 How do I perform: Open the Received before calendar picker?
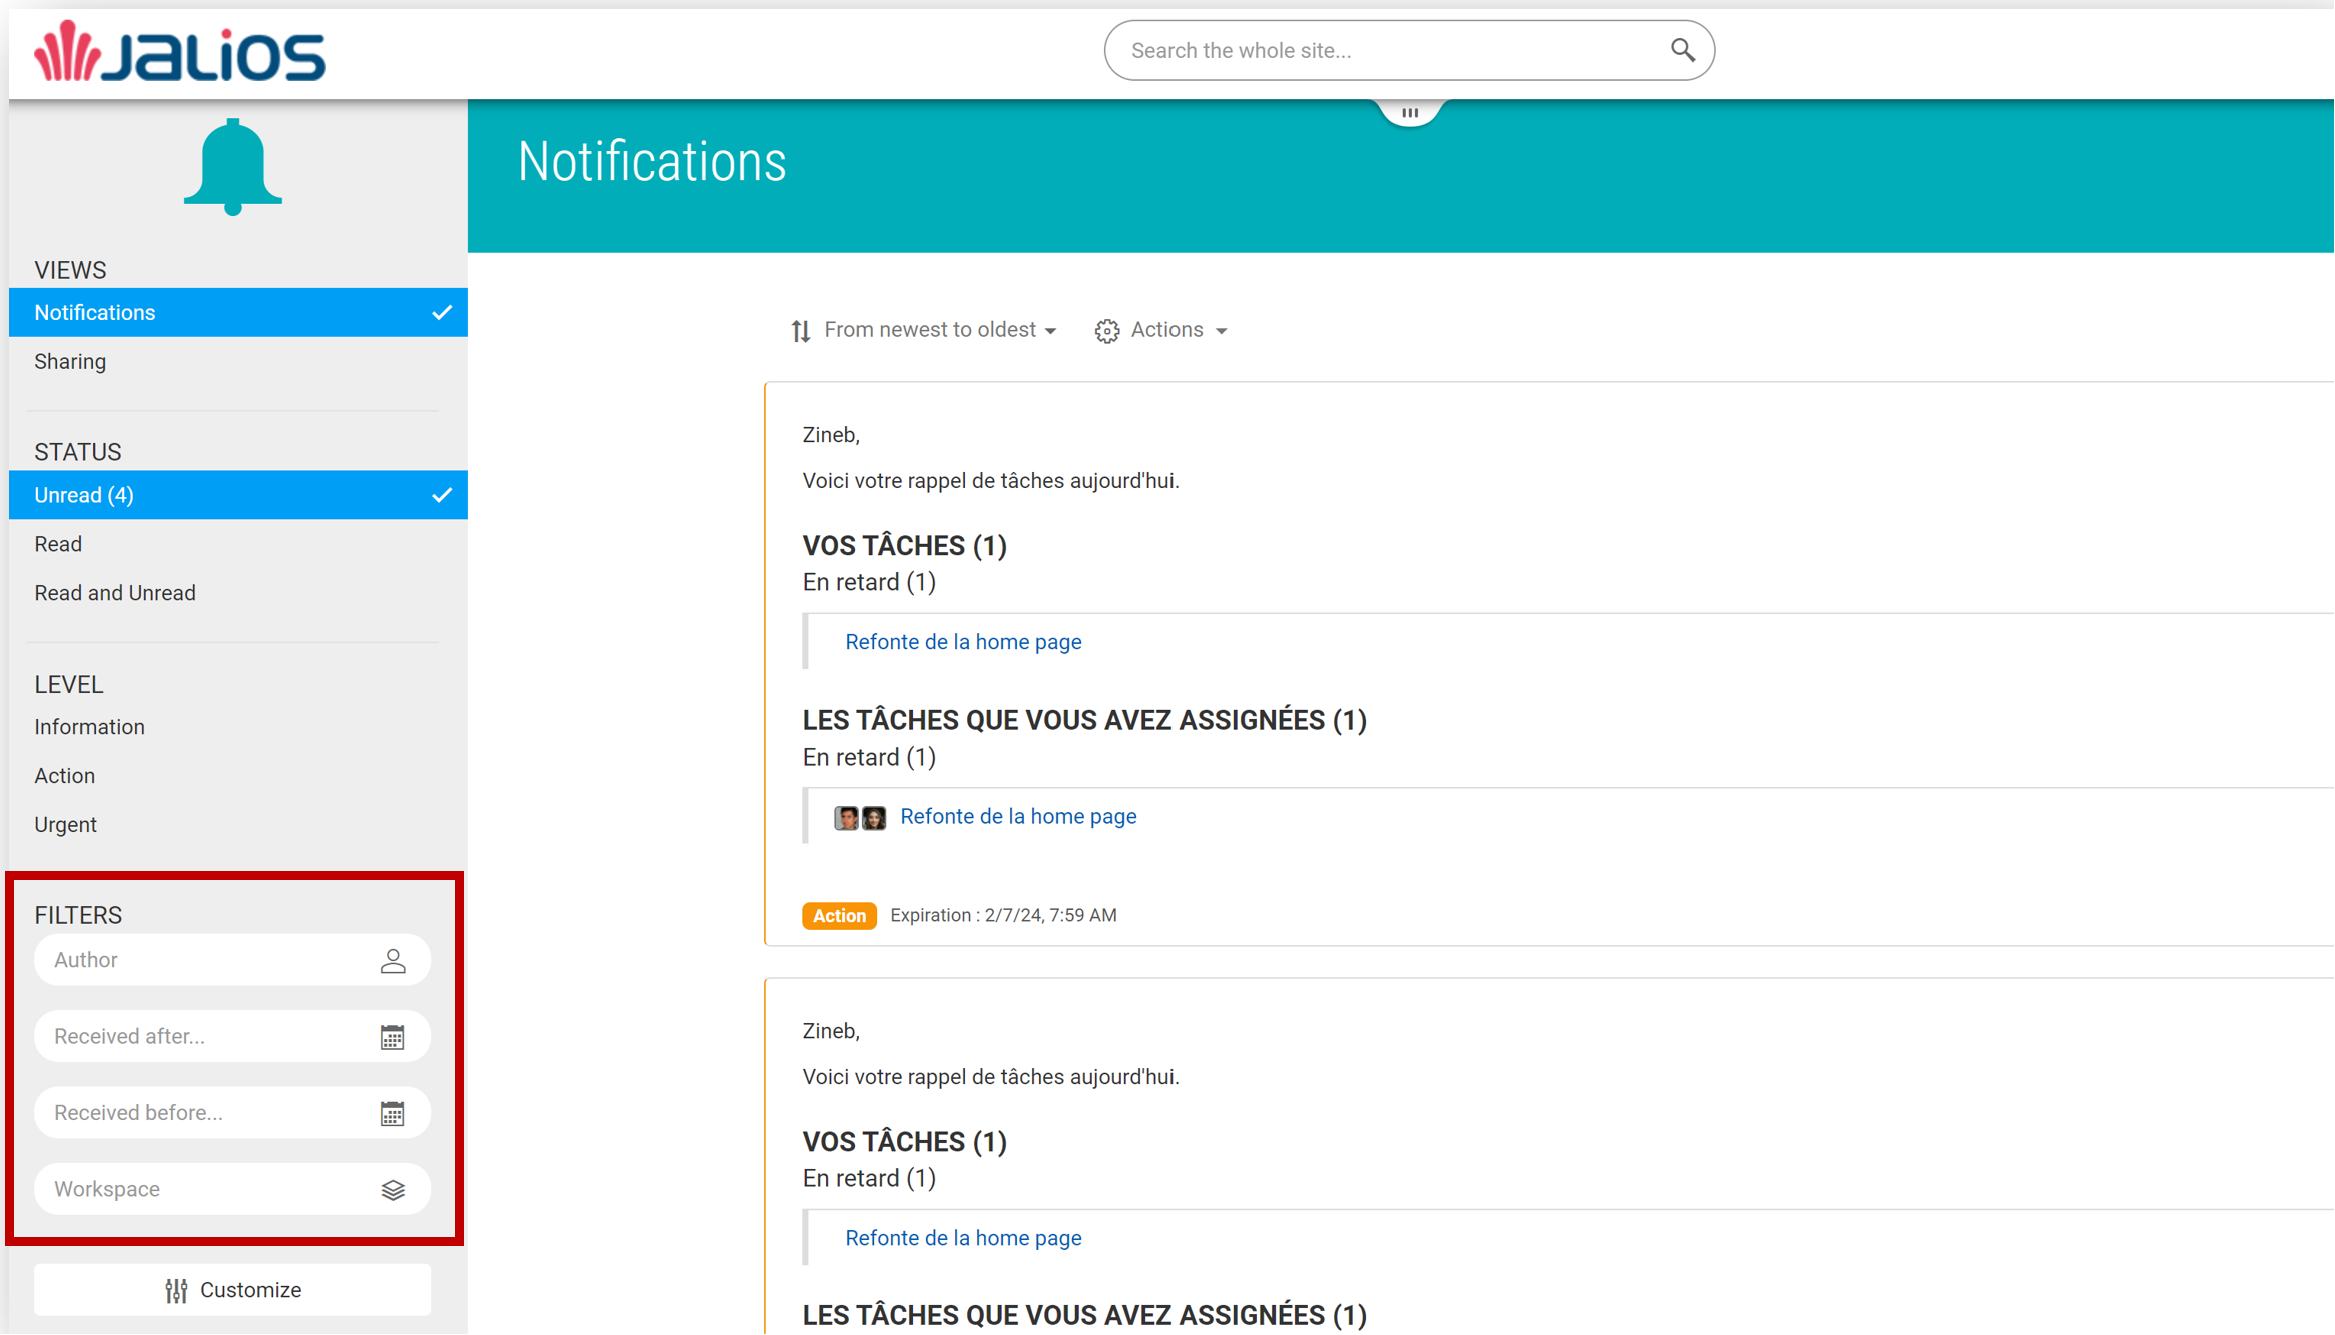point(392,1113)
